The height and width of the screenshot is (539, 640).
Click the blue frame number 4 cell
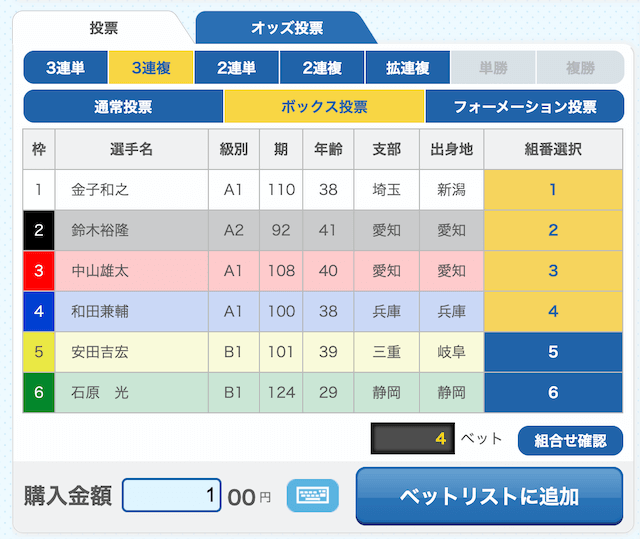tap(39, 311)
